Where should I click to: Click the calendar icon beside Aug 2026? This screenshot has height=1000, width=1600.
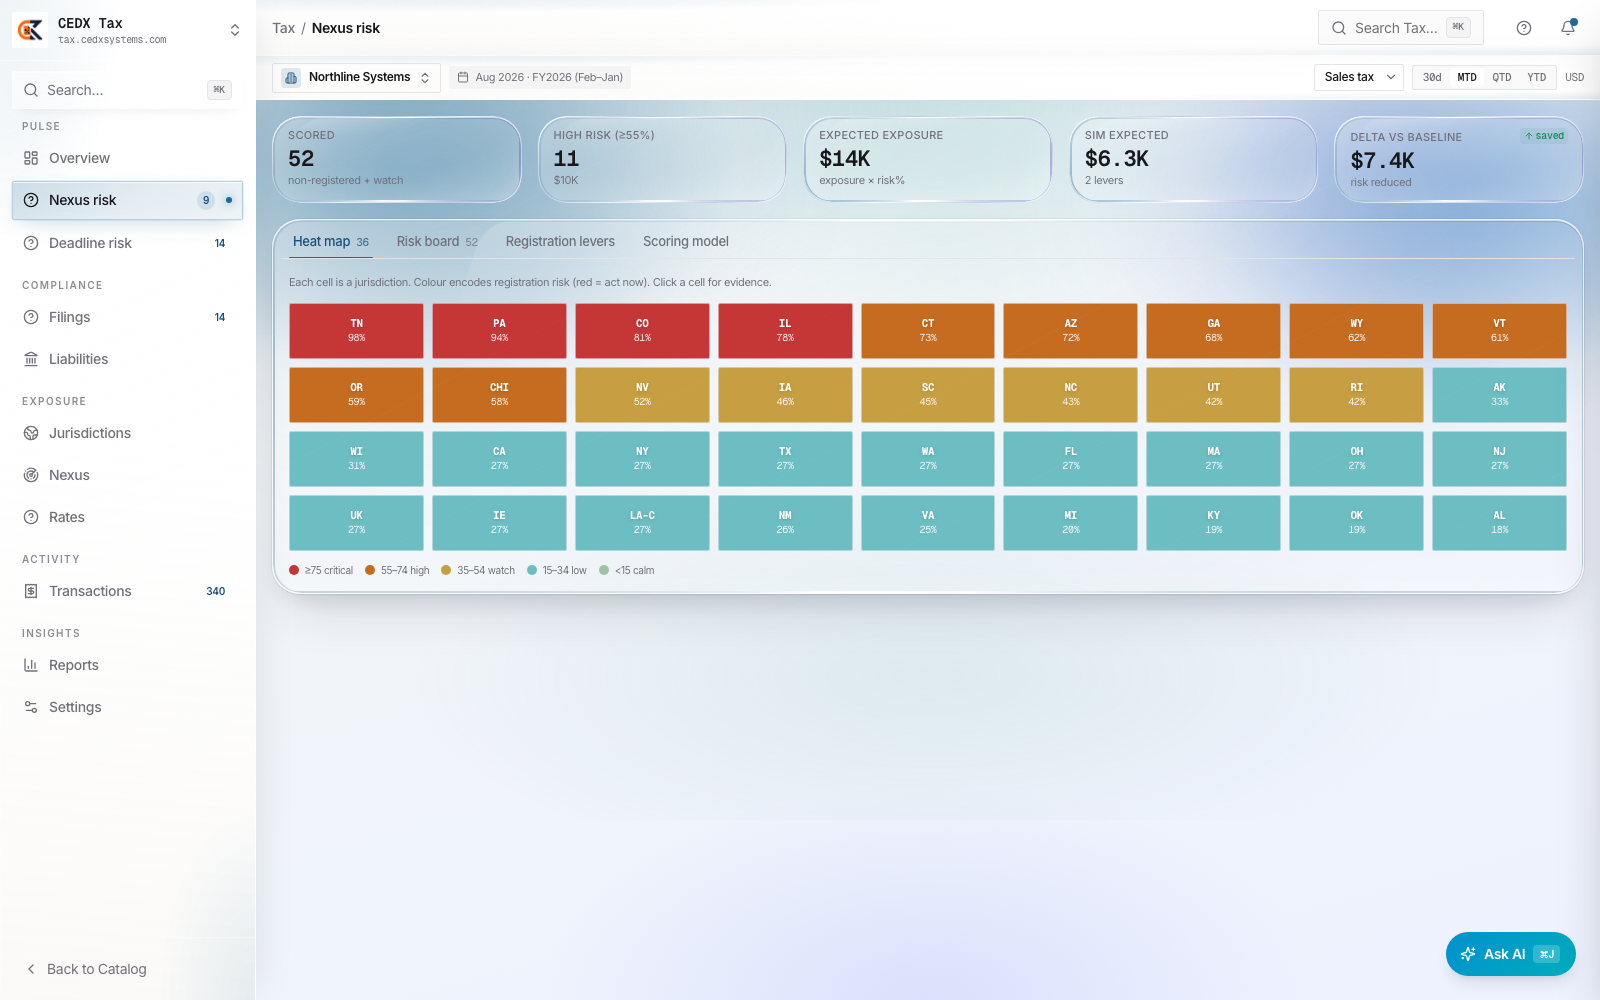[463, 77]
